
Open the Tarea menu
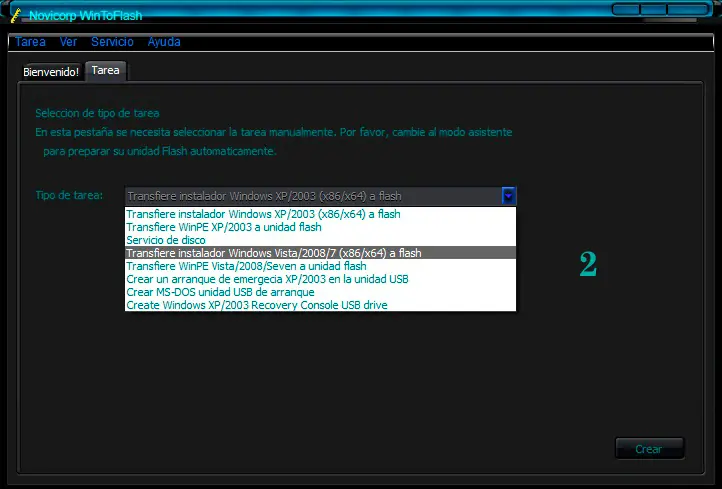(30, 42)
